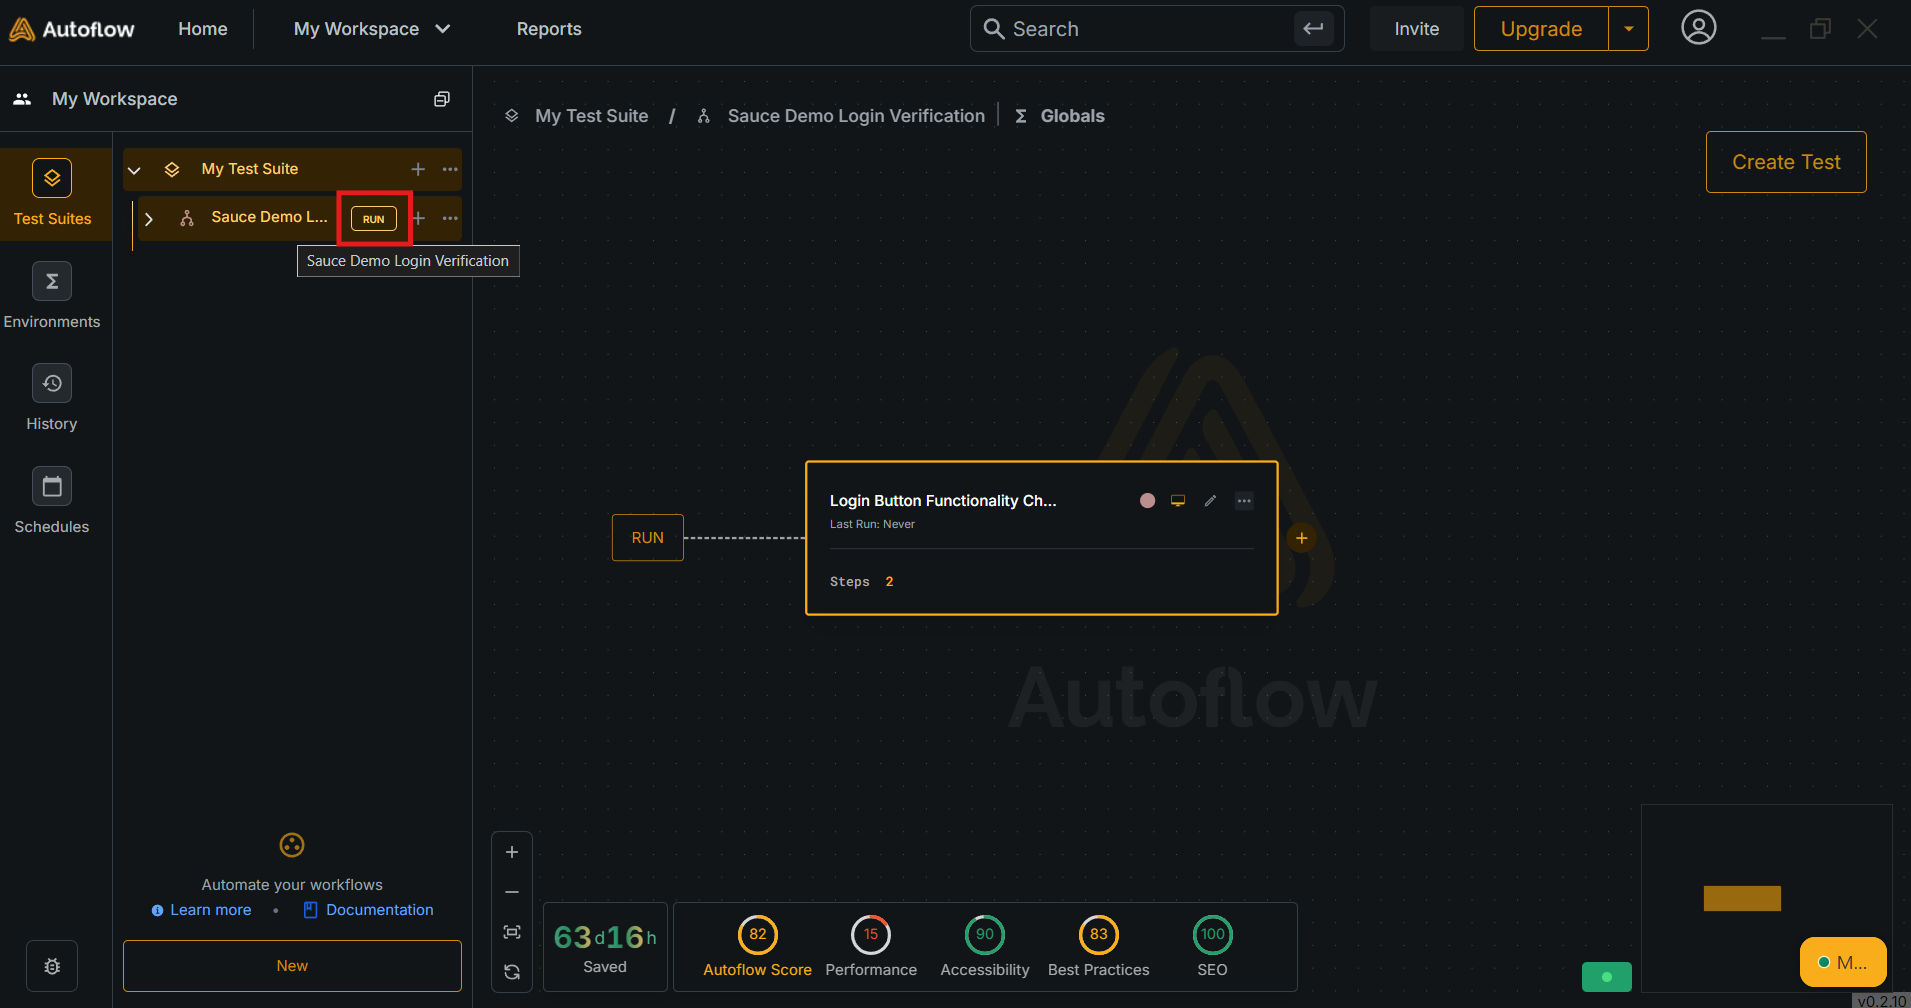Screen dimensions: 1911x1008
Task: Open Globals in the breadcrumb bar
Action: [x=1060, y=116]
